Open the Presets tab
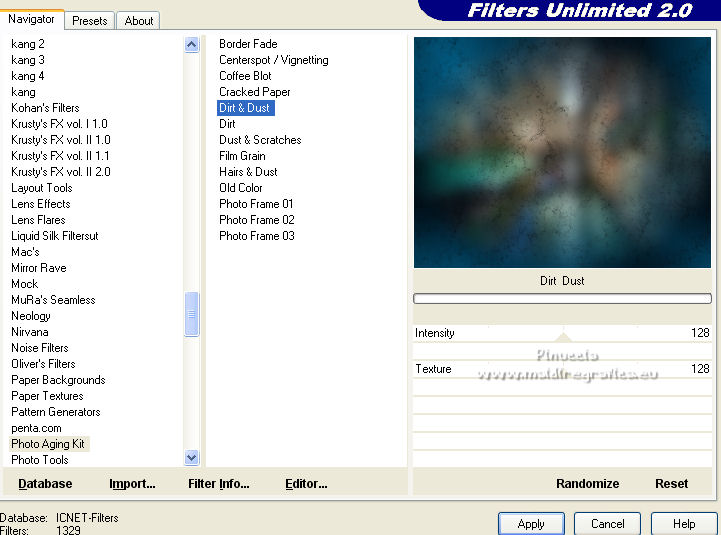The height and width of the screenshot is (535, 721). [x=90, y=21]
